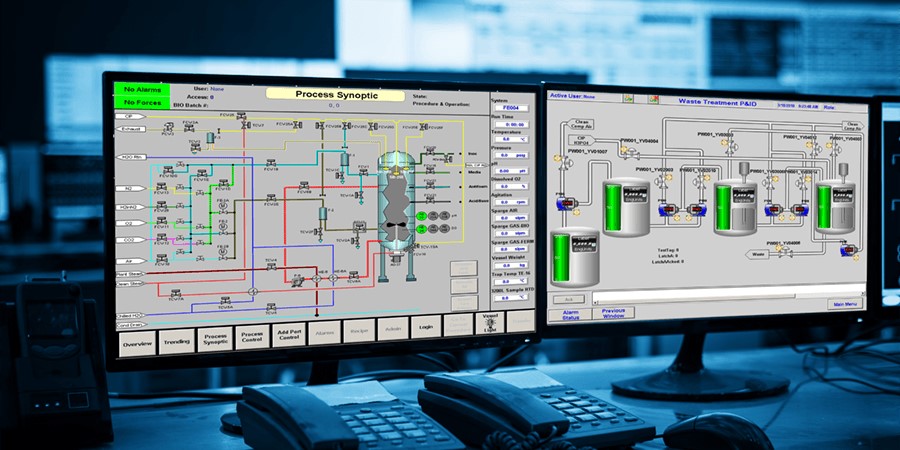The image size is (900, 450).
Task: Click the Run Time value field
Action: (x=512, y=125)
